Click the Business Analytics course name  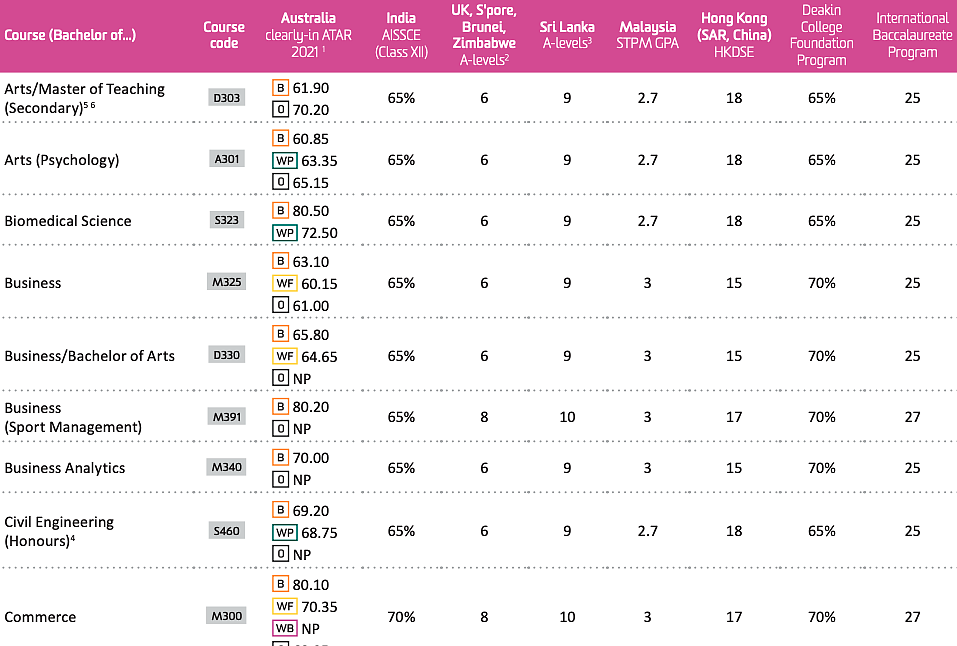(65, 468)
